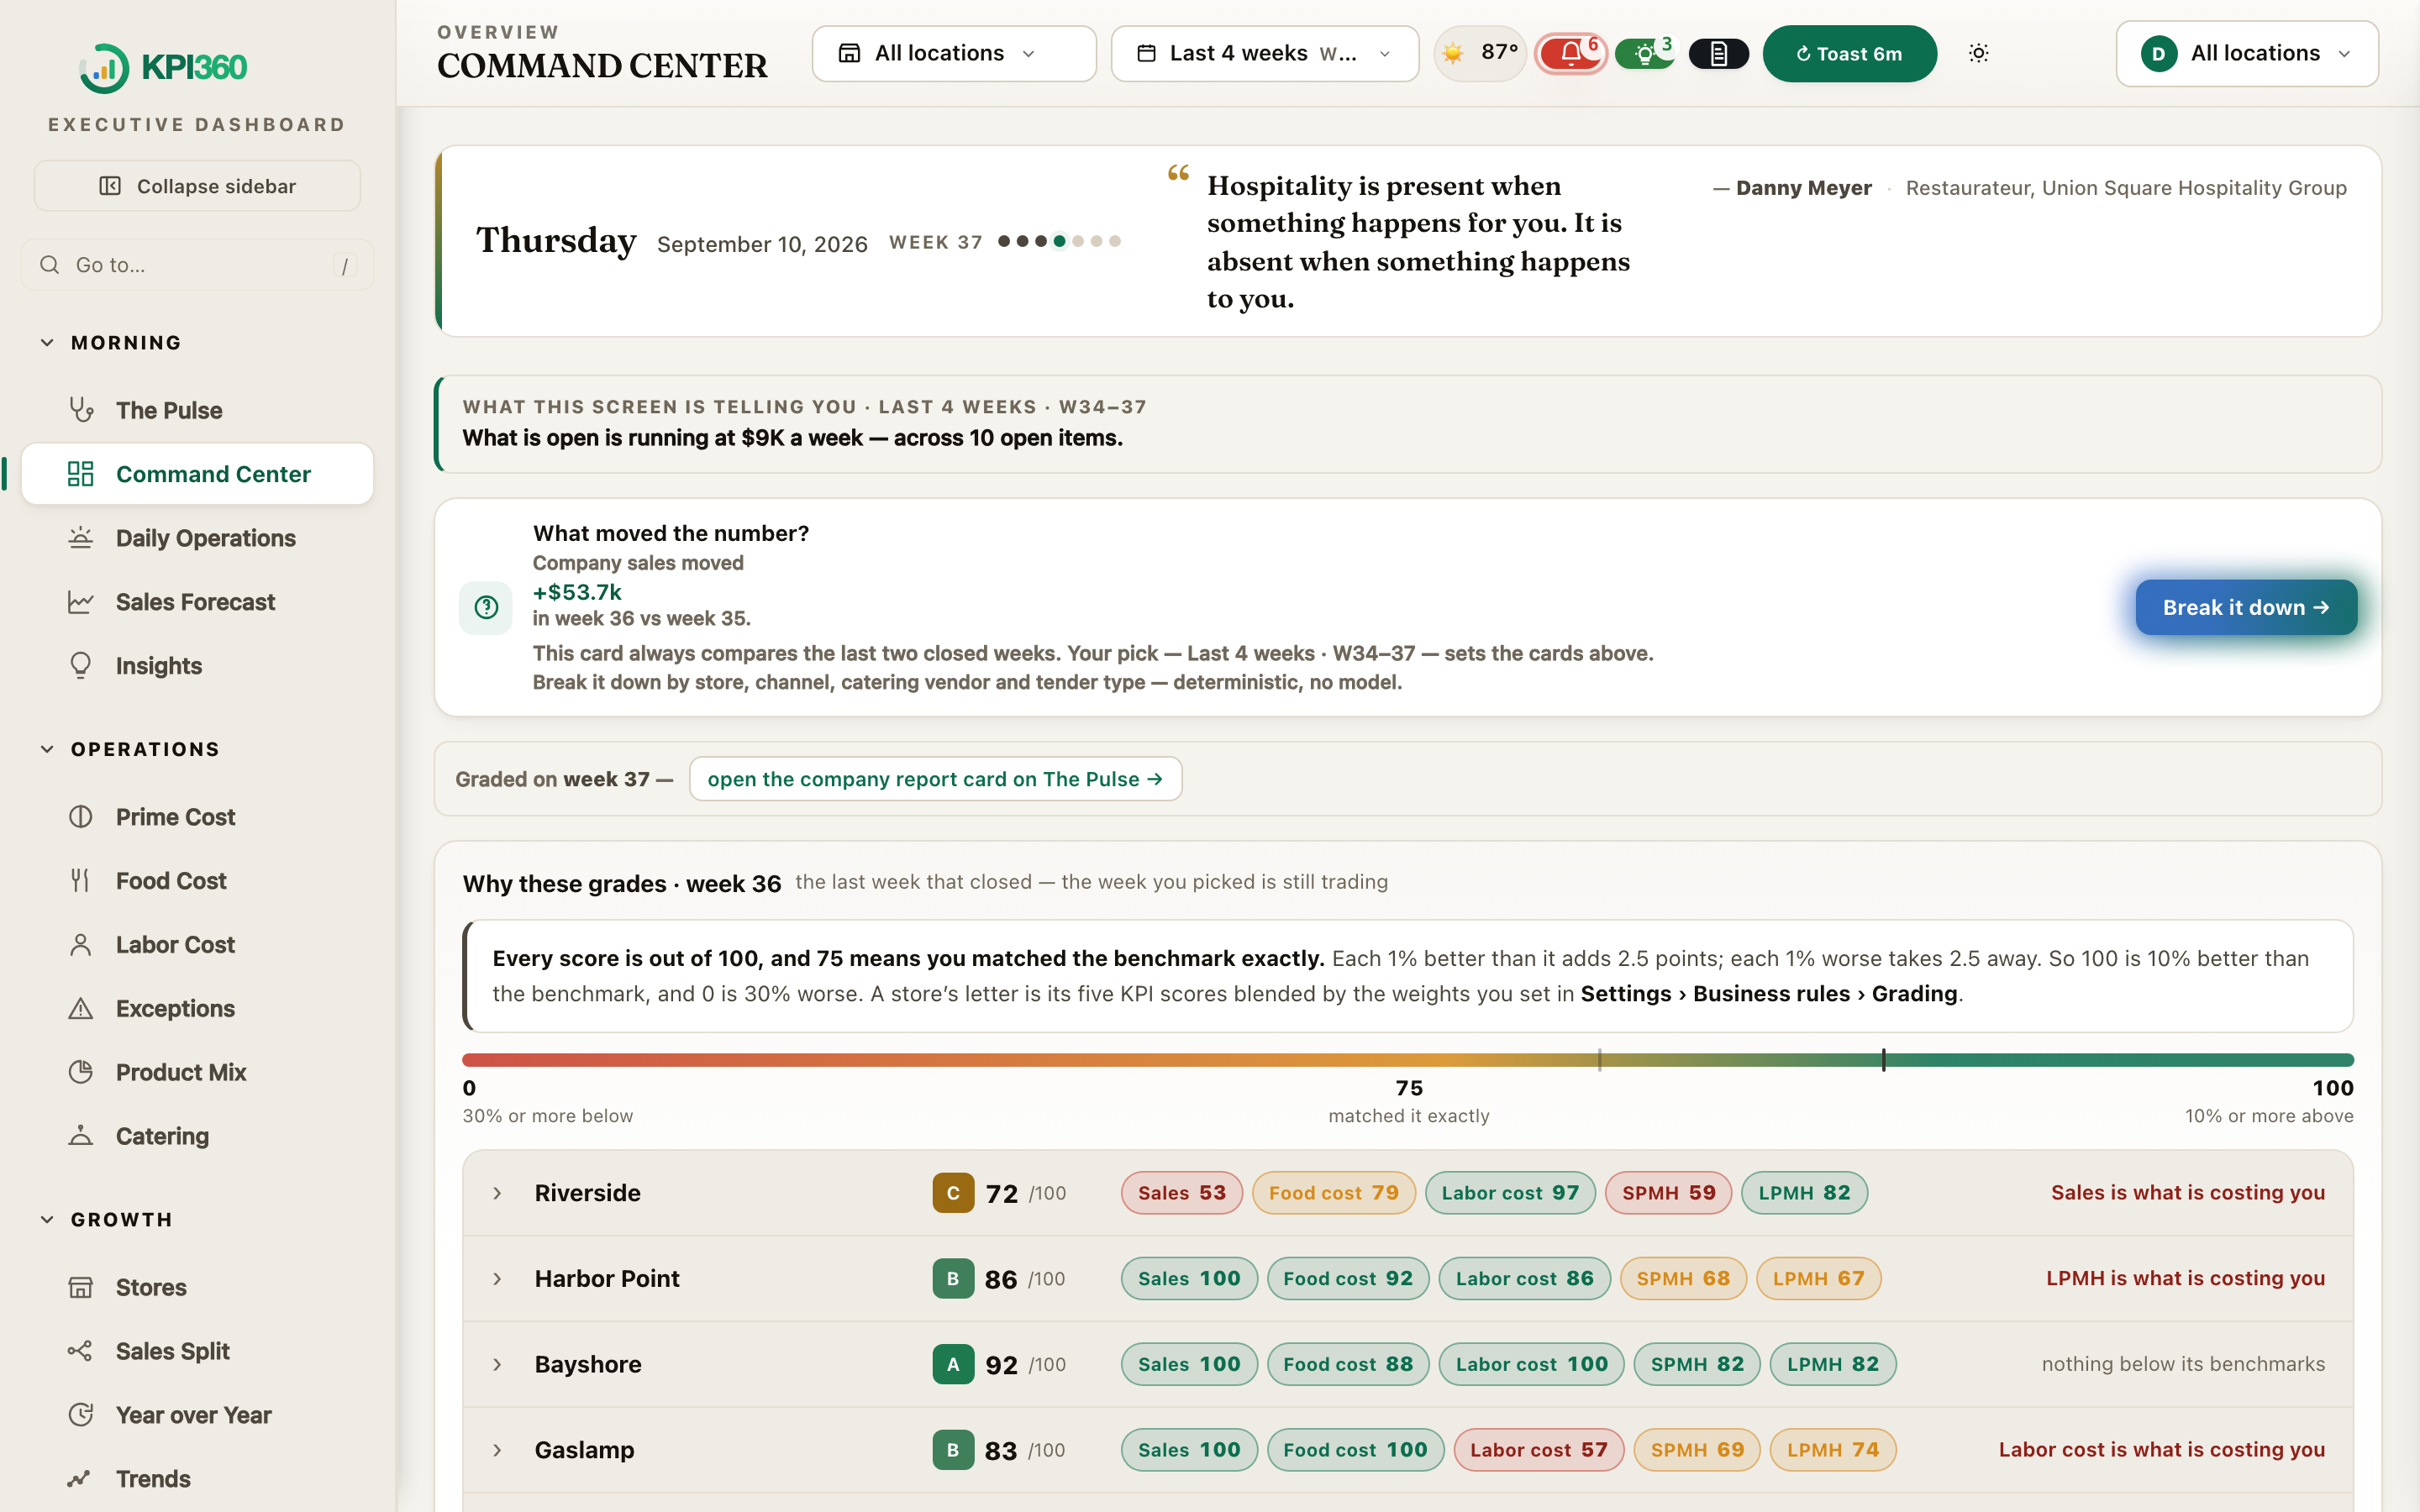Viewport: 2420px width, 1512px height.
Task: Click the Stores storefront icon
Action: click(81, 1287)
